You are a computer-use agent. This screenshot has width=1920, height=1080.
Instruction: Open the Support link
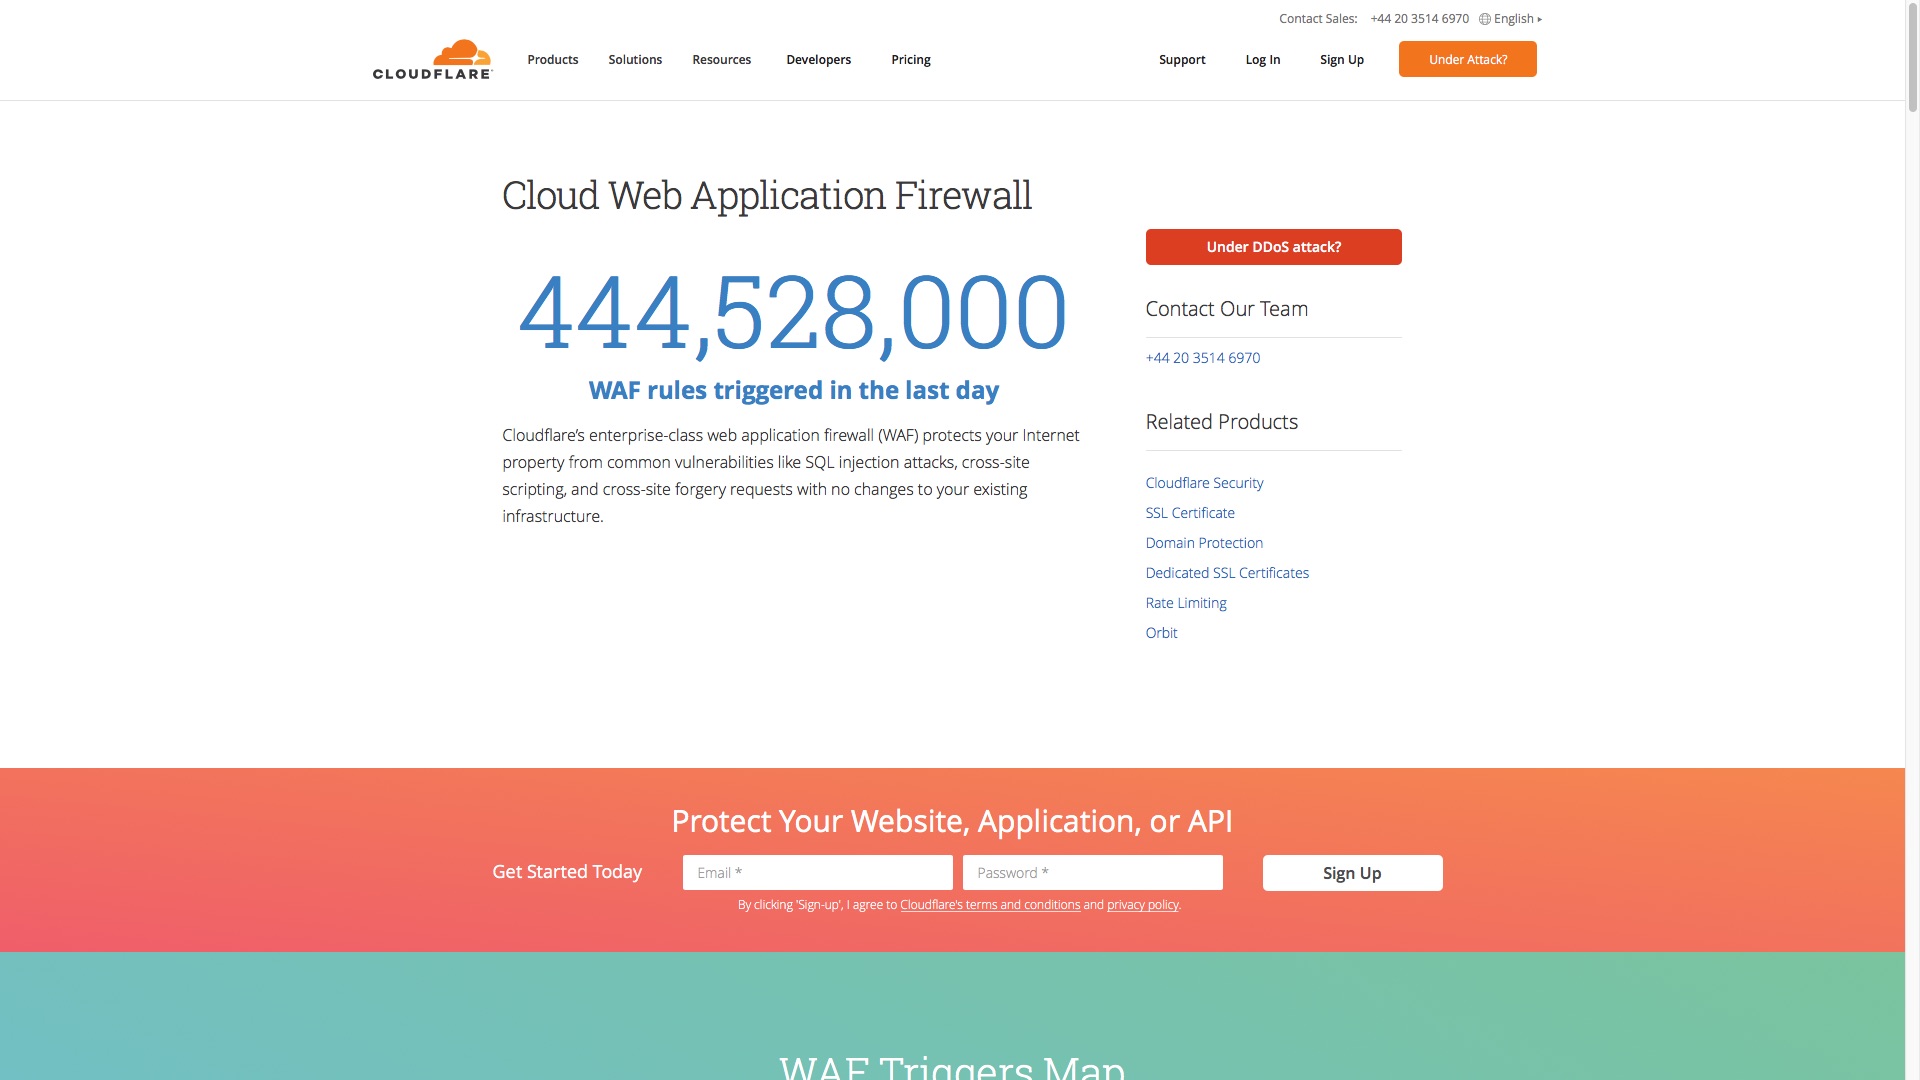click(x=1182, y=60)
